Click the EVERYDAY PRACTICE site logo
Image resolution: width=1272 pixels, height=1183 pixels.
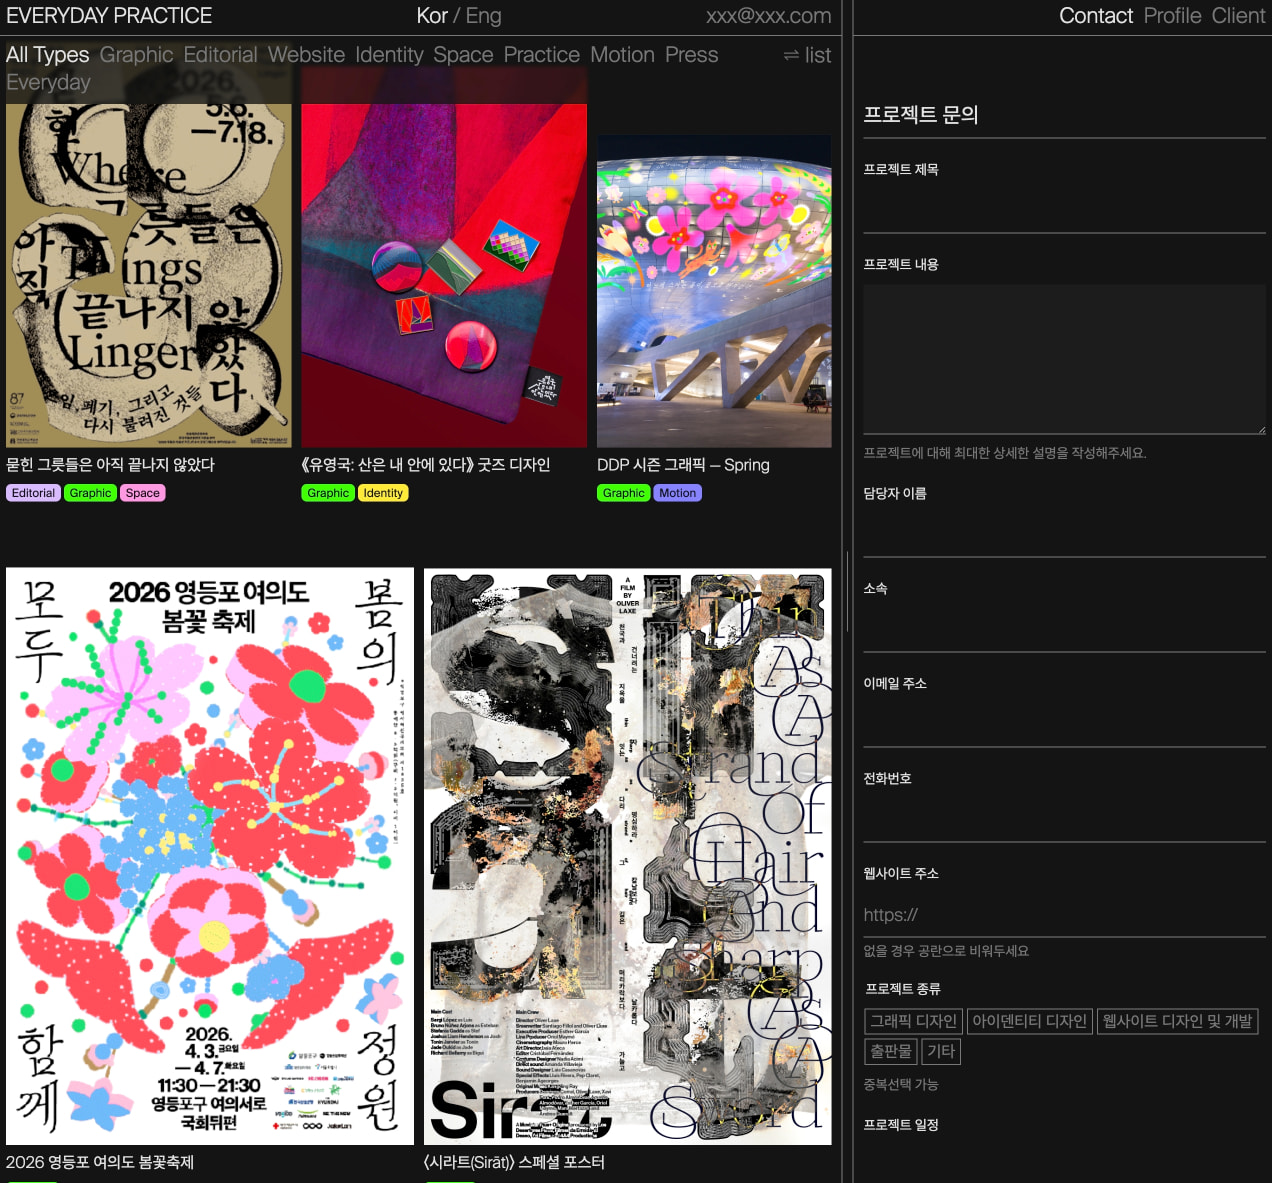point(109,16)
